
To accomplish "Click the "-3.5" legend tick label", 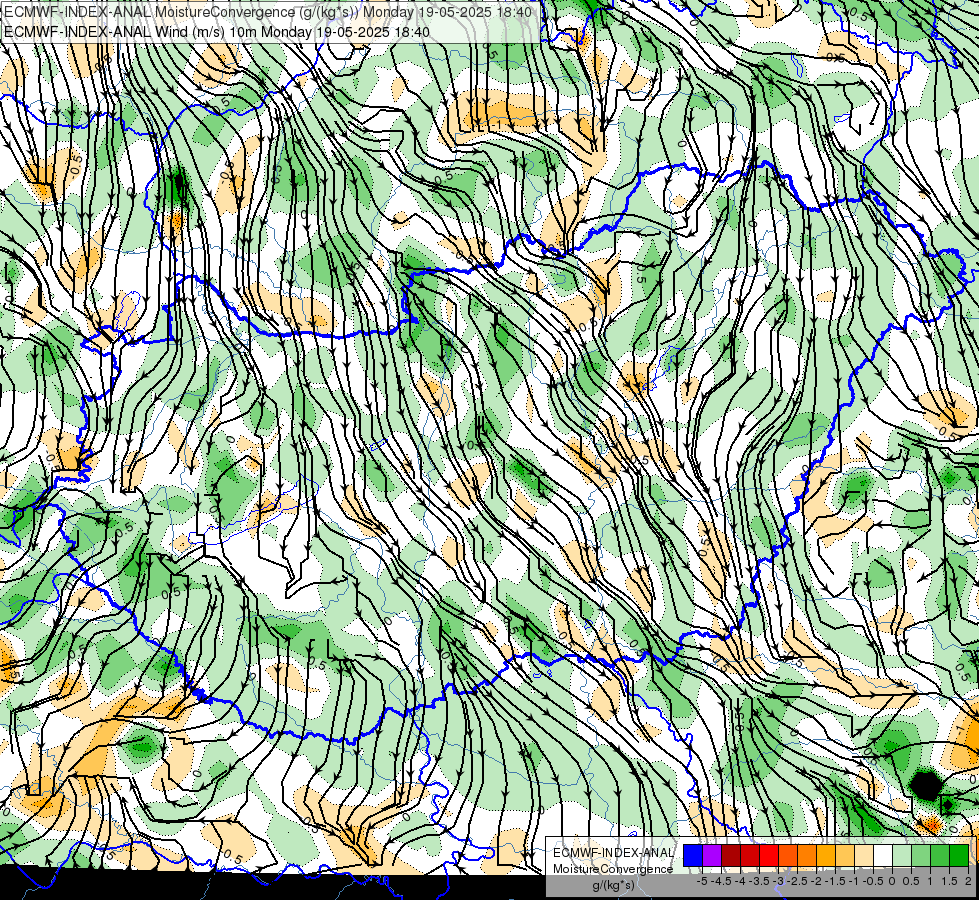I will (760, 881).
